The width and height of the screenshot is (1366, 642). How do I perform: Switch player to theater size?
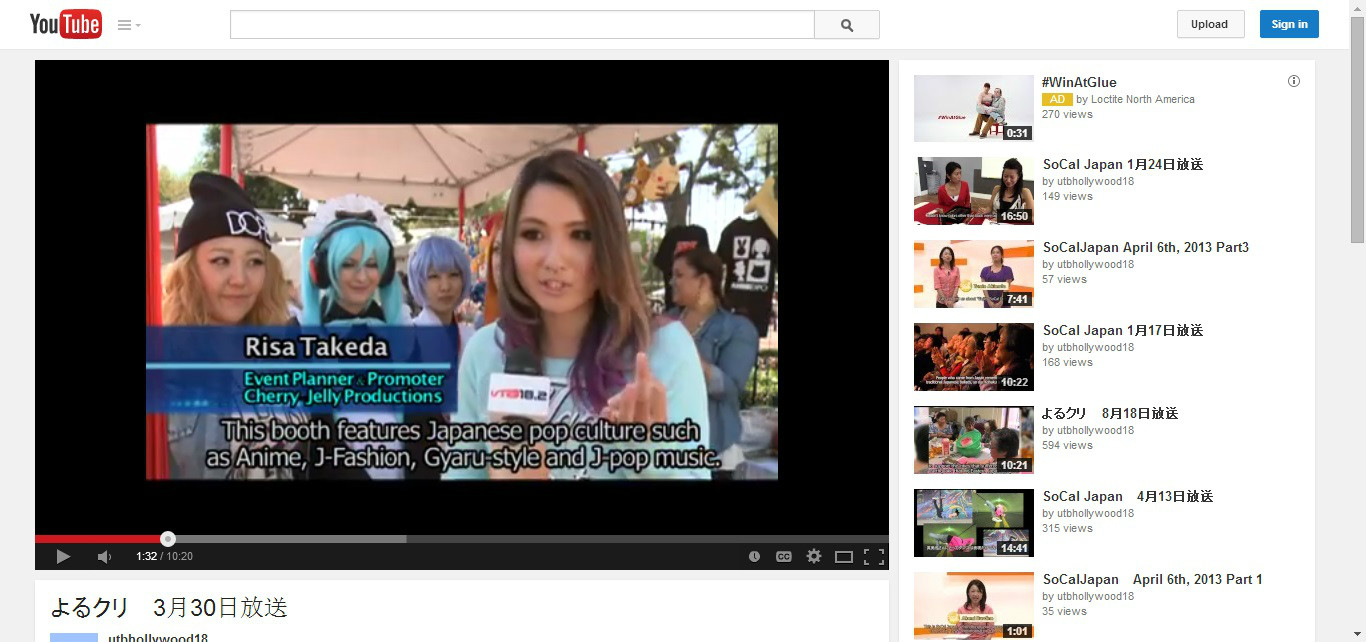point(844,556)
